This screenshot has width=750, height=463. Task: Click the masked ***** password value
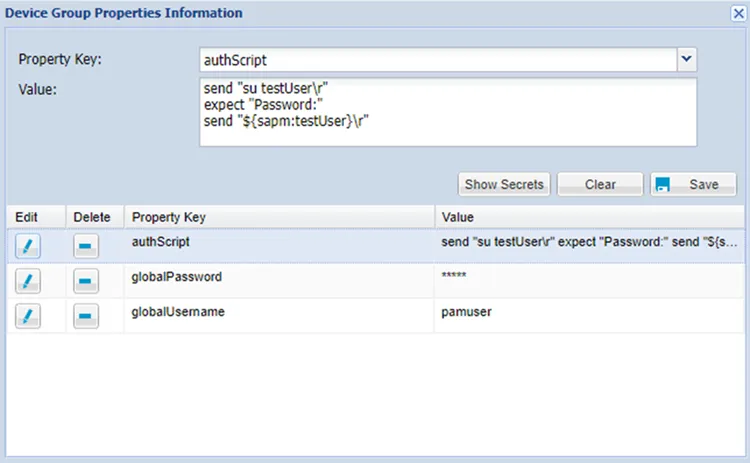pos(454,275)
